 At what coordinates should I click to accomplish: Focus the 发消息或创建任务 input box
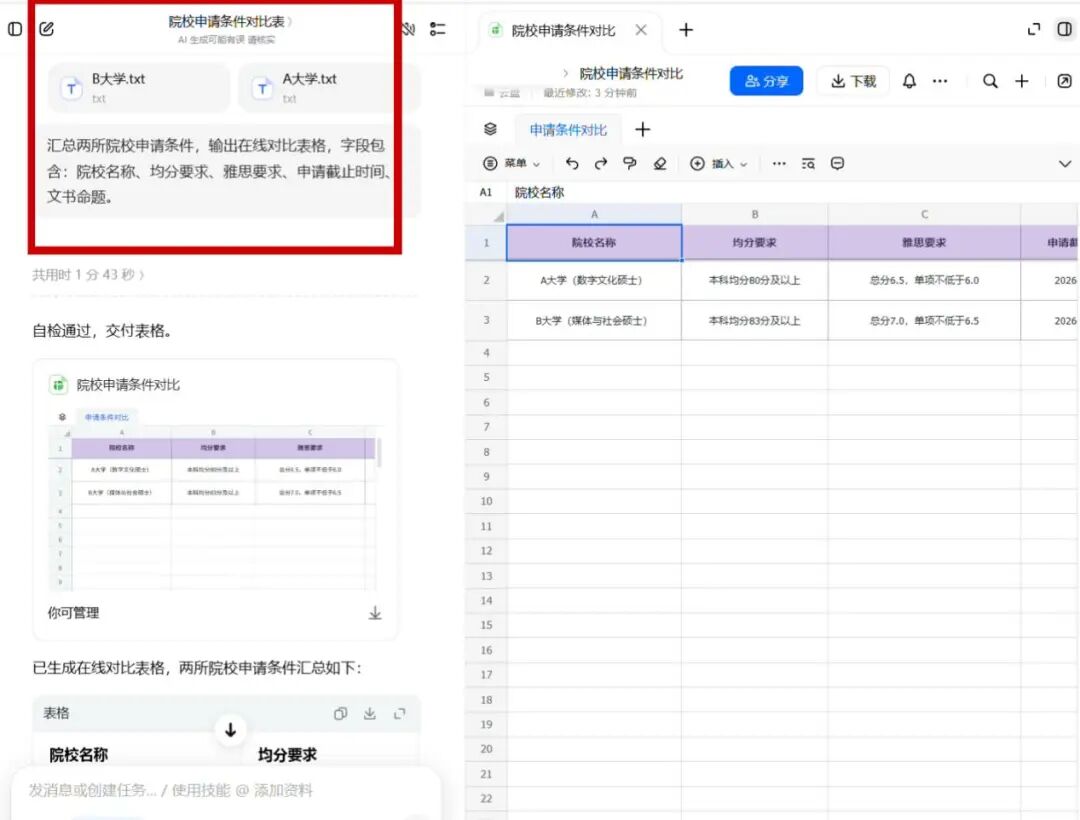pos(226,790)
